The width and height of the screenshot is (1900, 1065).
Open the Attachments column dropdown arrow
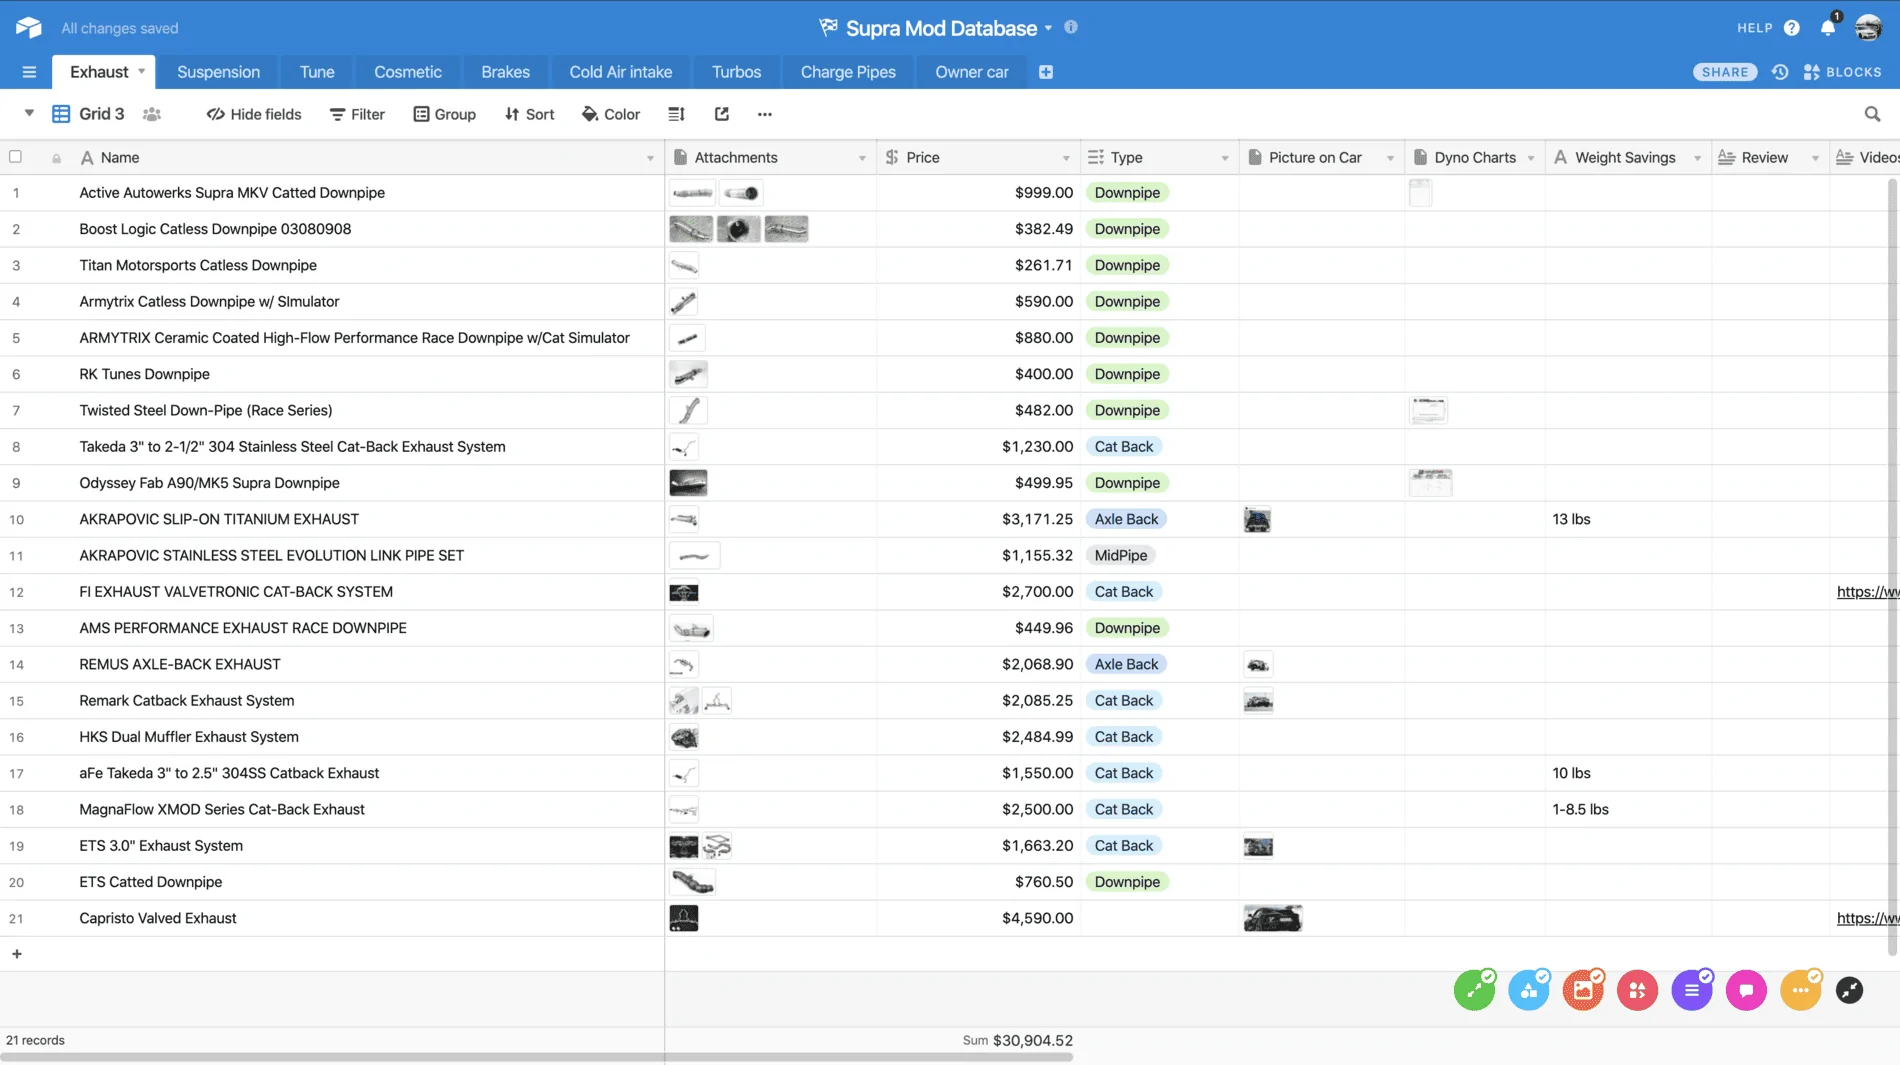coord(862,158)
